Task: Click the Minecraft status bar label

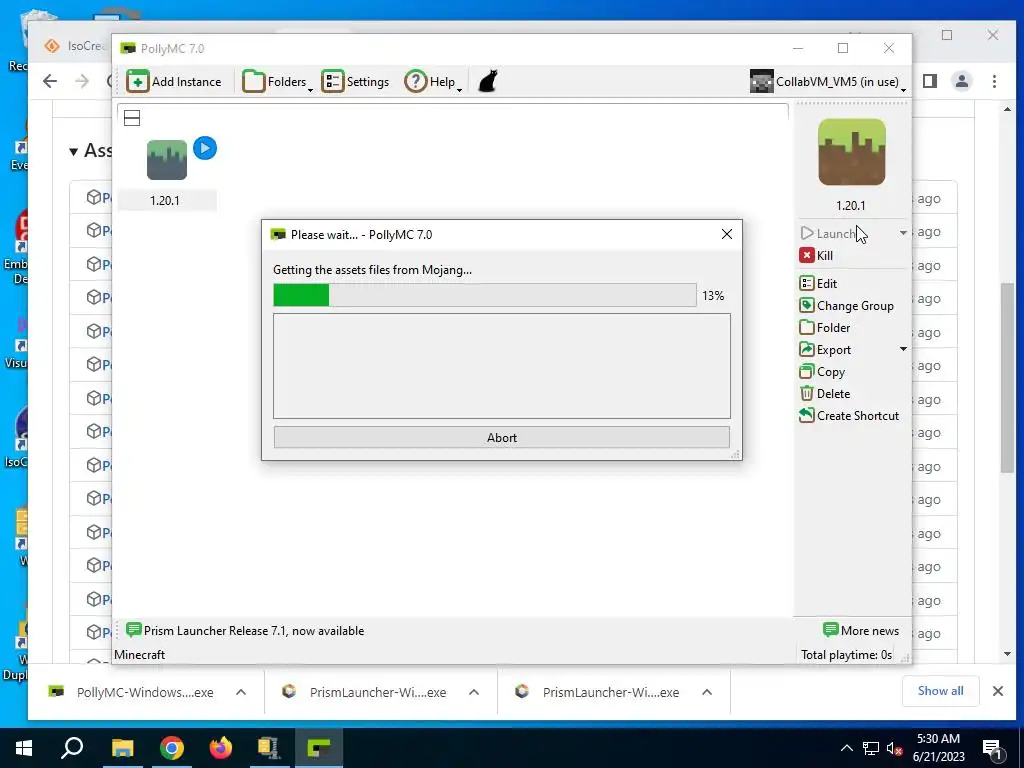Action: click(x=139, y=654)
